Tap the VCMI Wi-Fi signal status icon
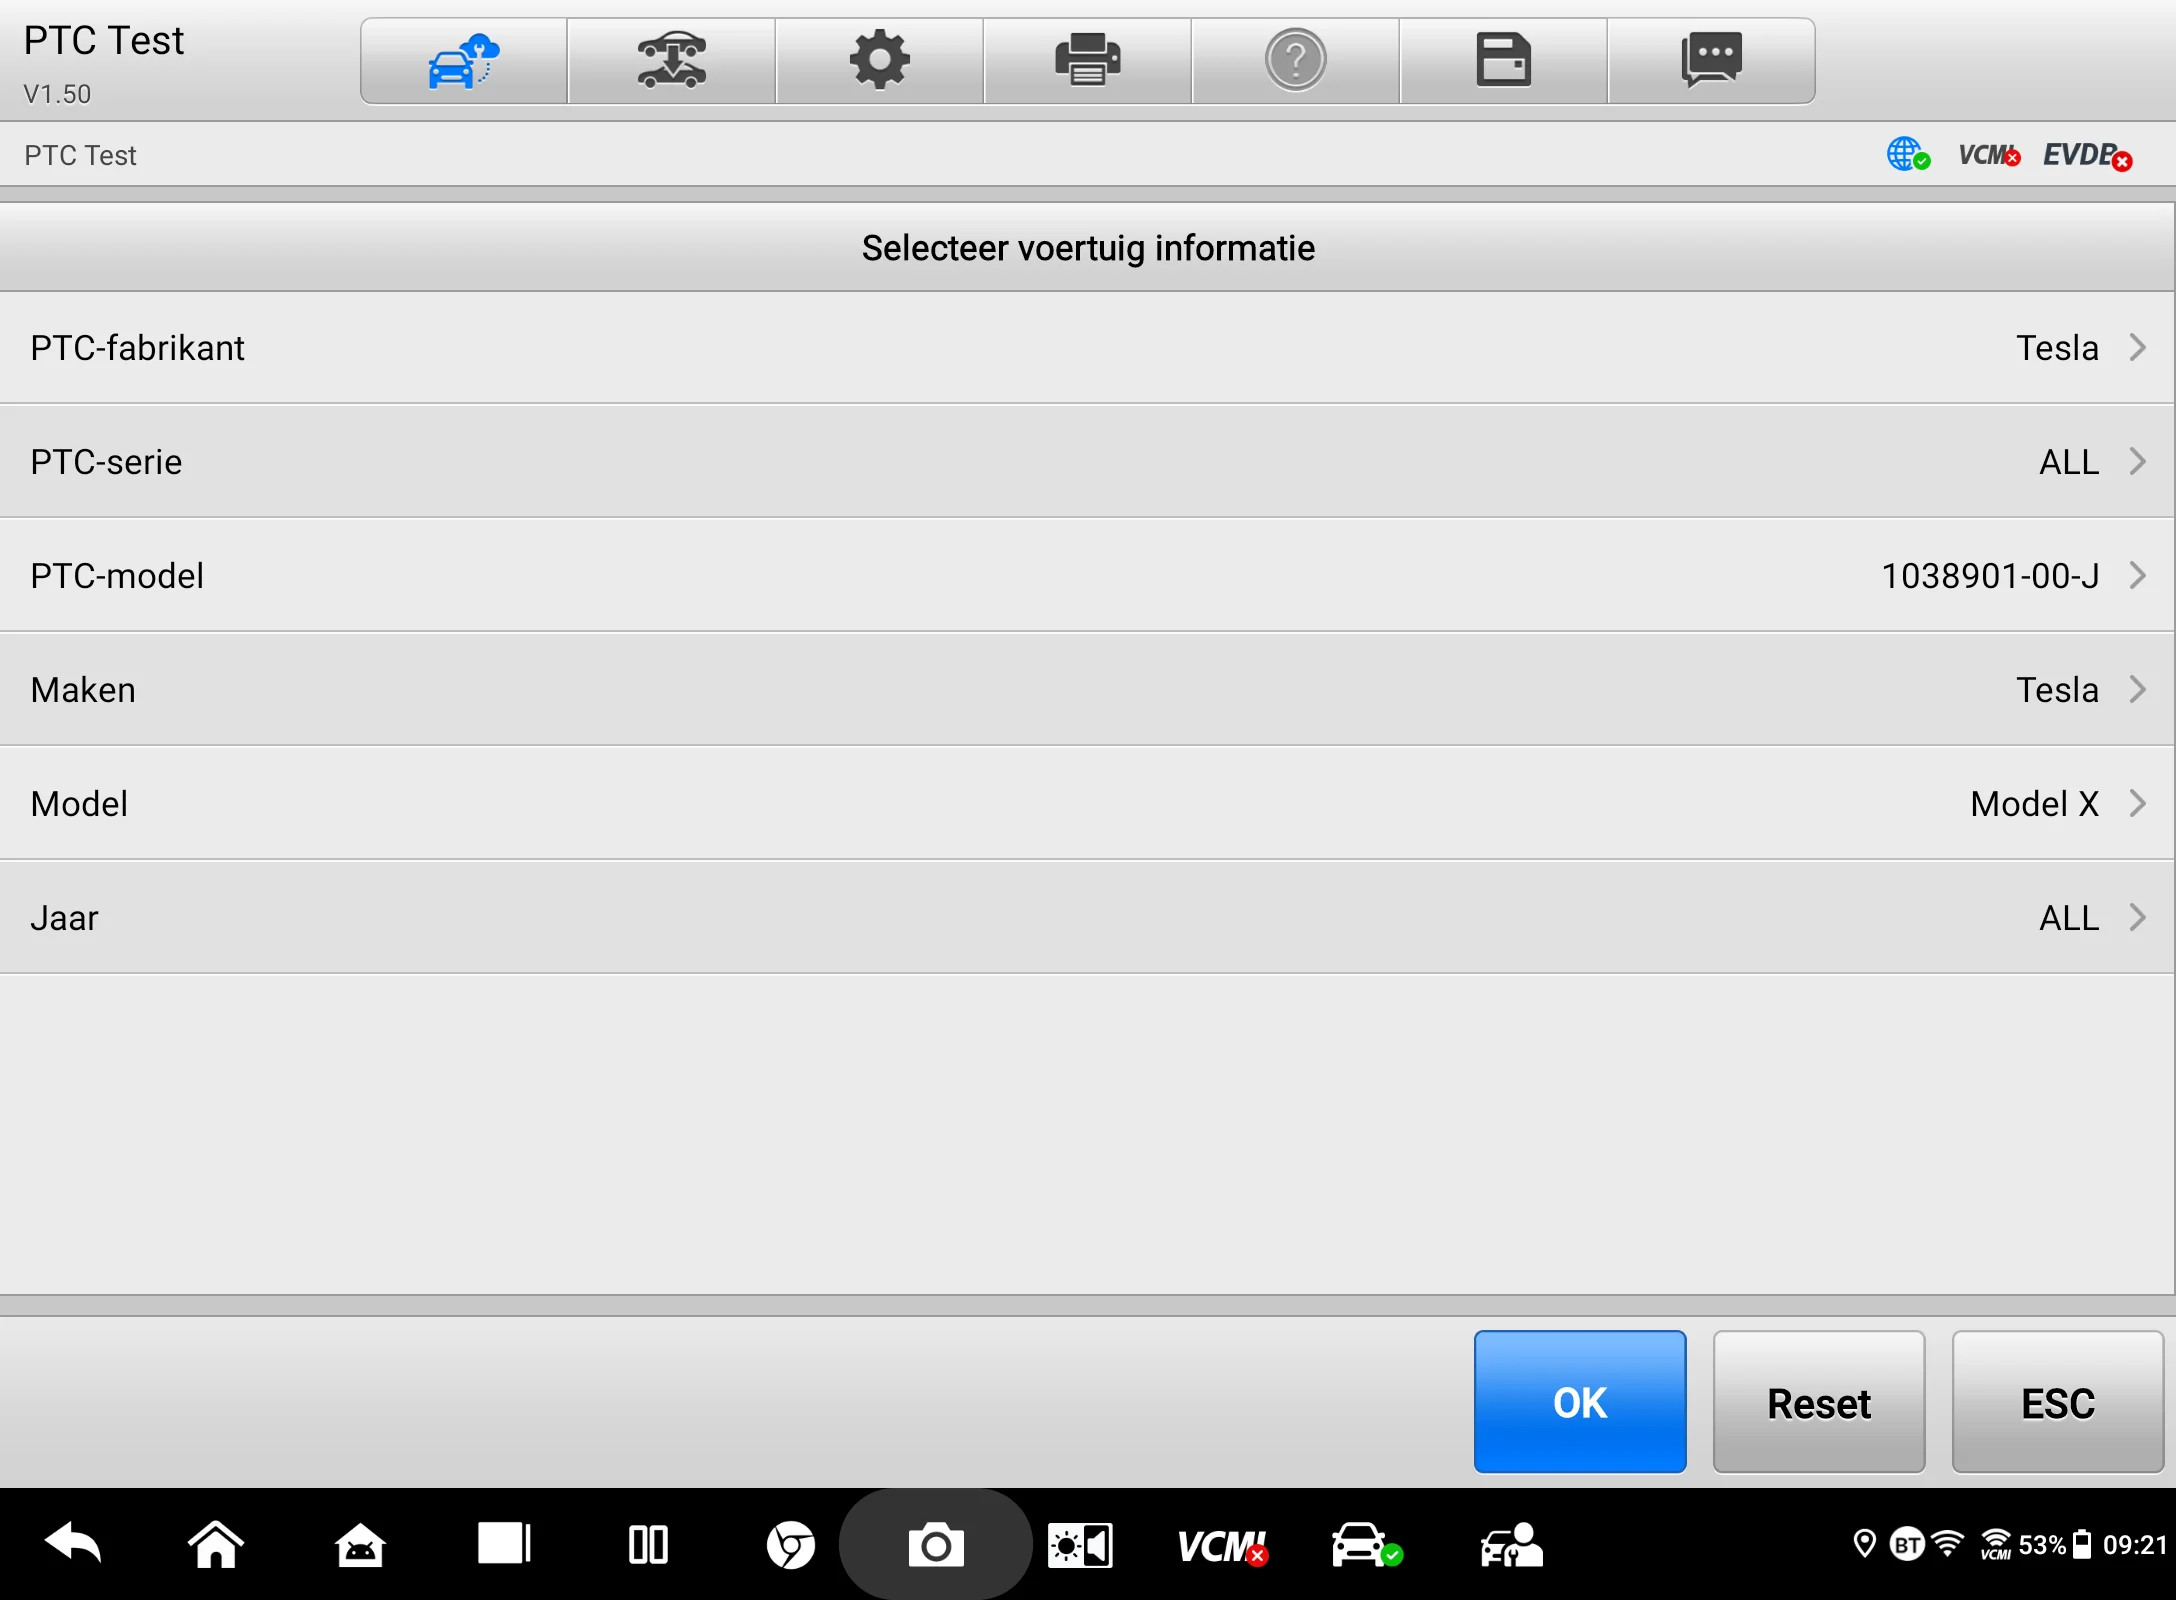 (1996, 1545)
